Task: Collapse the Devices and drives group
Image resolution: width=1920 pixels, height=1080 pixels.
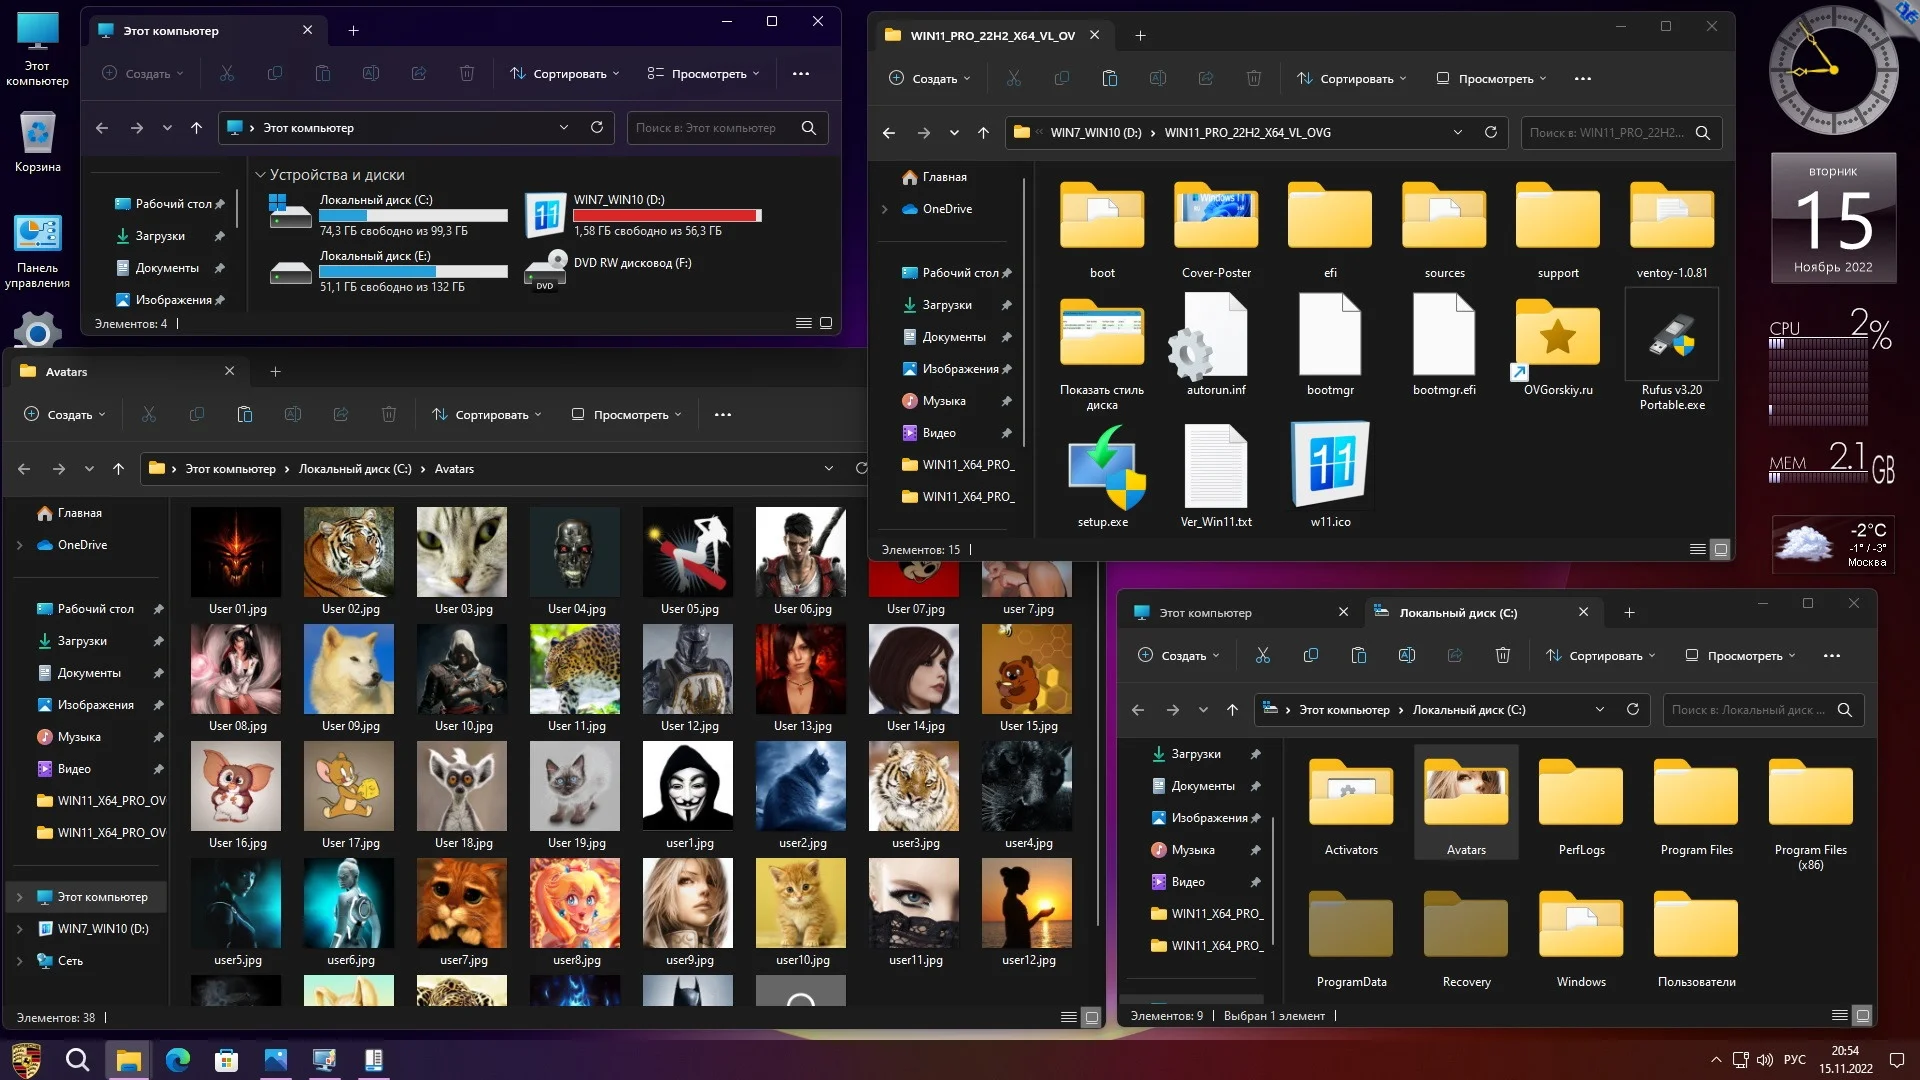Action: 261,175
